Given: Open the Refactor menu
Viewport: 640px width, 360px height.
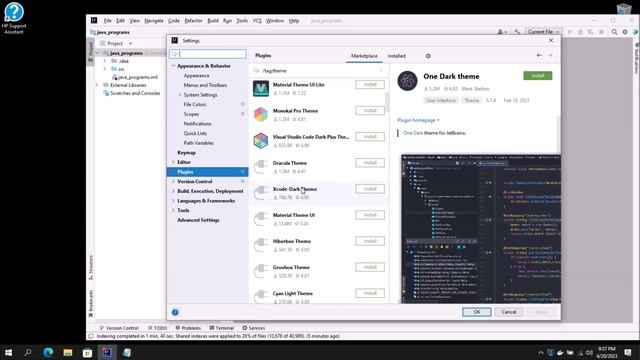Looking at the screenshot, I should (x=193, y=20).
